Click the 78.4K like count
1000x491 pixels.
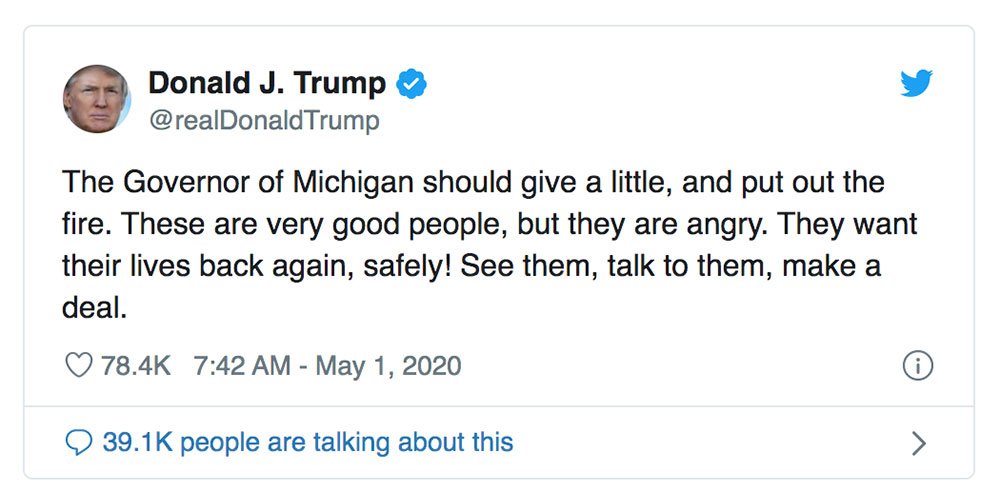pos(136,366)
